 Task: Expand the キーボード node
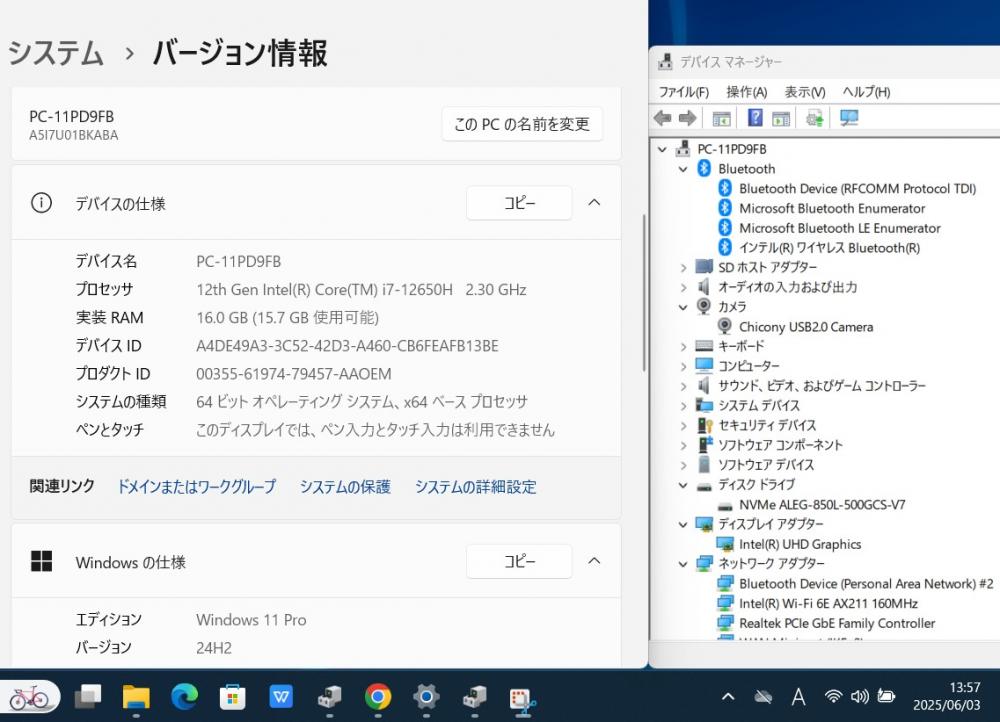(x=683, y=346)
